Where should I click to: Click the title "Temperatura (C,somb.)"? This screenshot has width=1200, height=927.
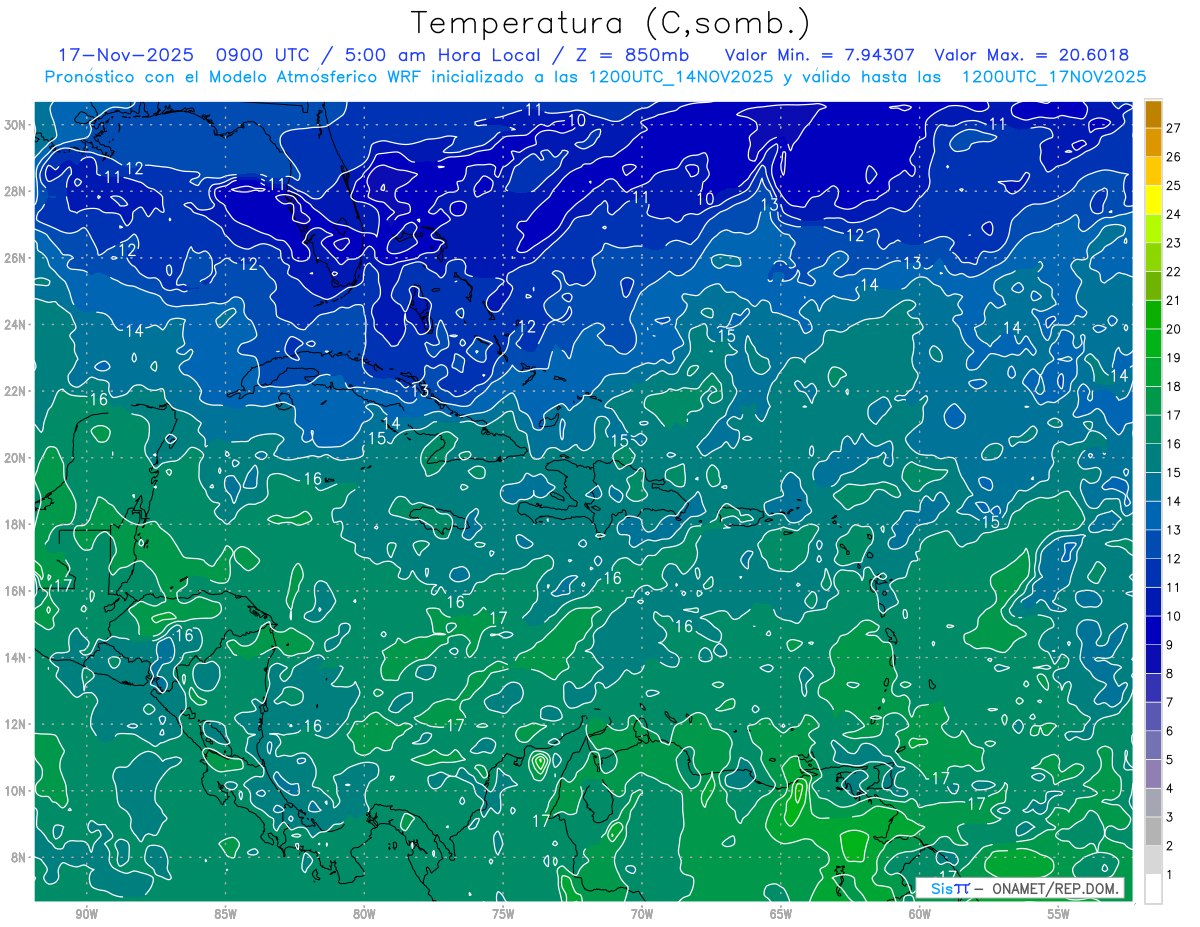click(x=610, y=23)
